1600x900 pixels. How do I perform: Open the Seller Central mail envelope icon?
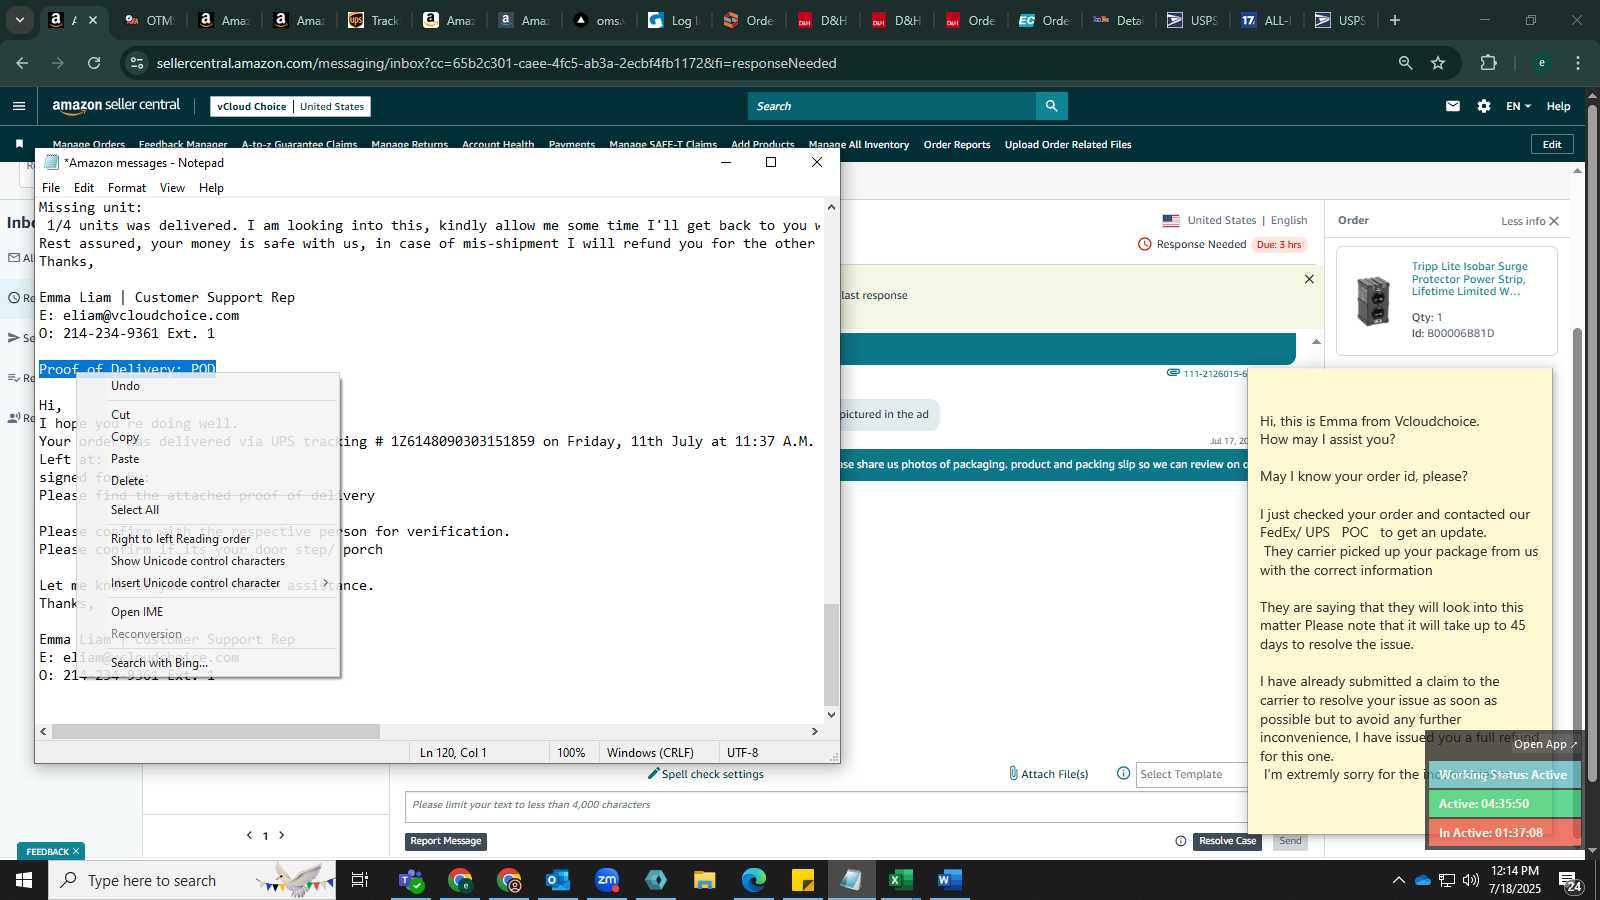click(1453, 106)
